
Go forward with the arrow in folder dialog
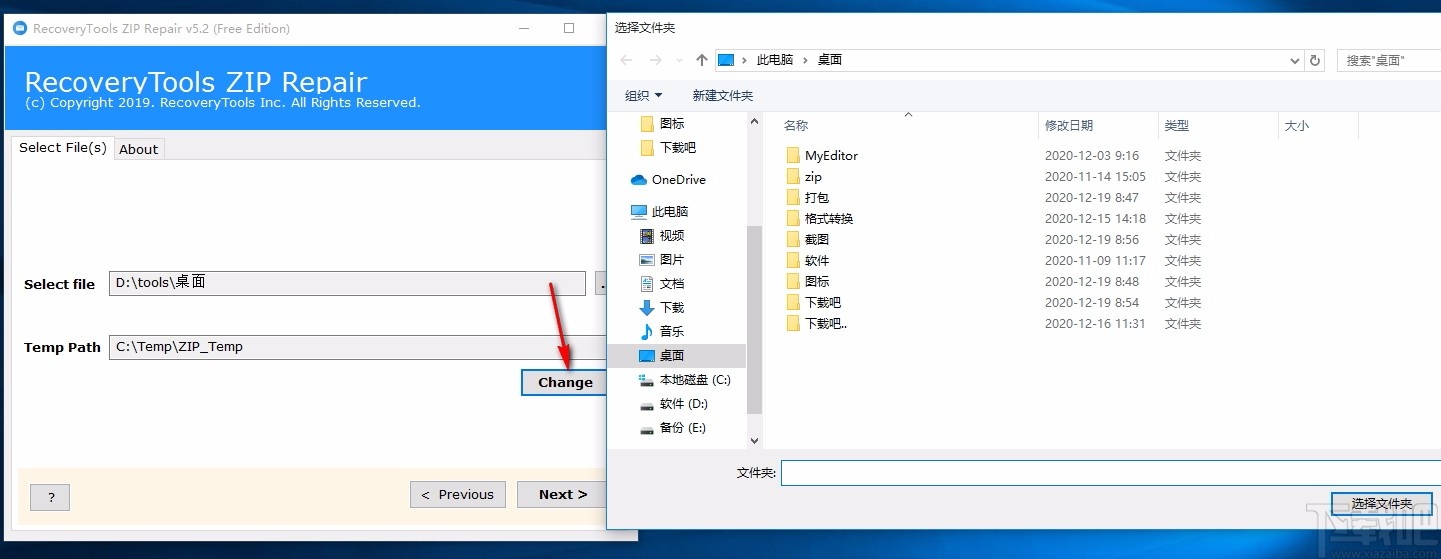(x=656, y=60)
